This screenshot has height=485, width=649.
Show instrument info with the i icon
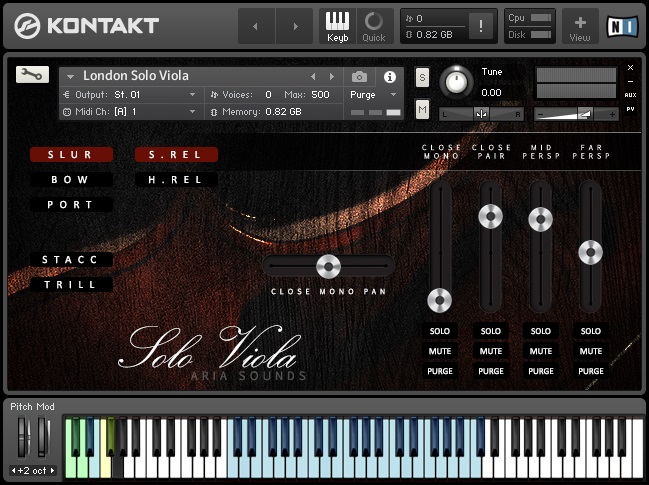(389, 77)
